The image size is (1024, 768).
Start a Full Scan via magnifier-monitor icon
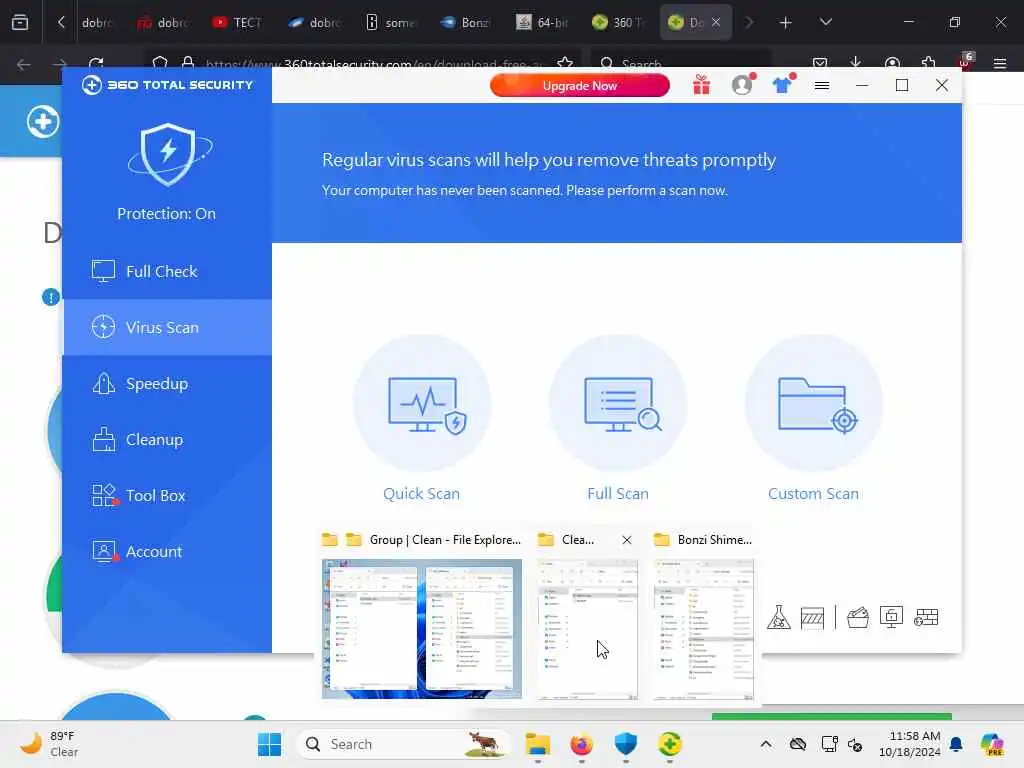pos(618,404)
